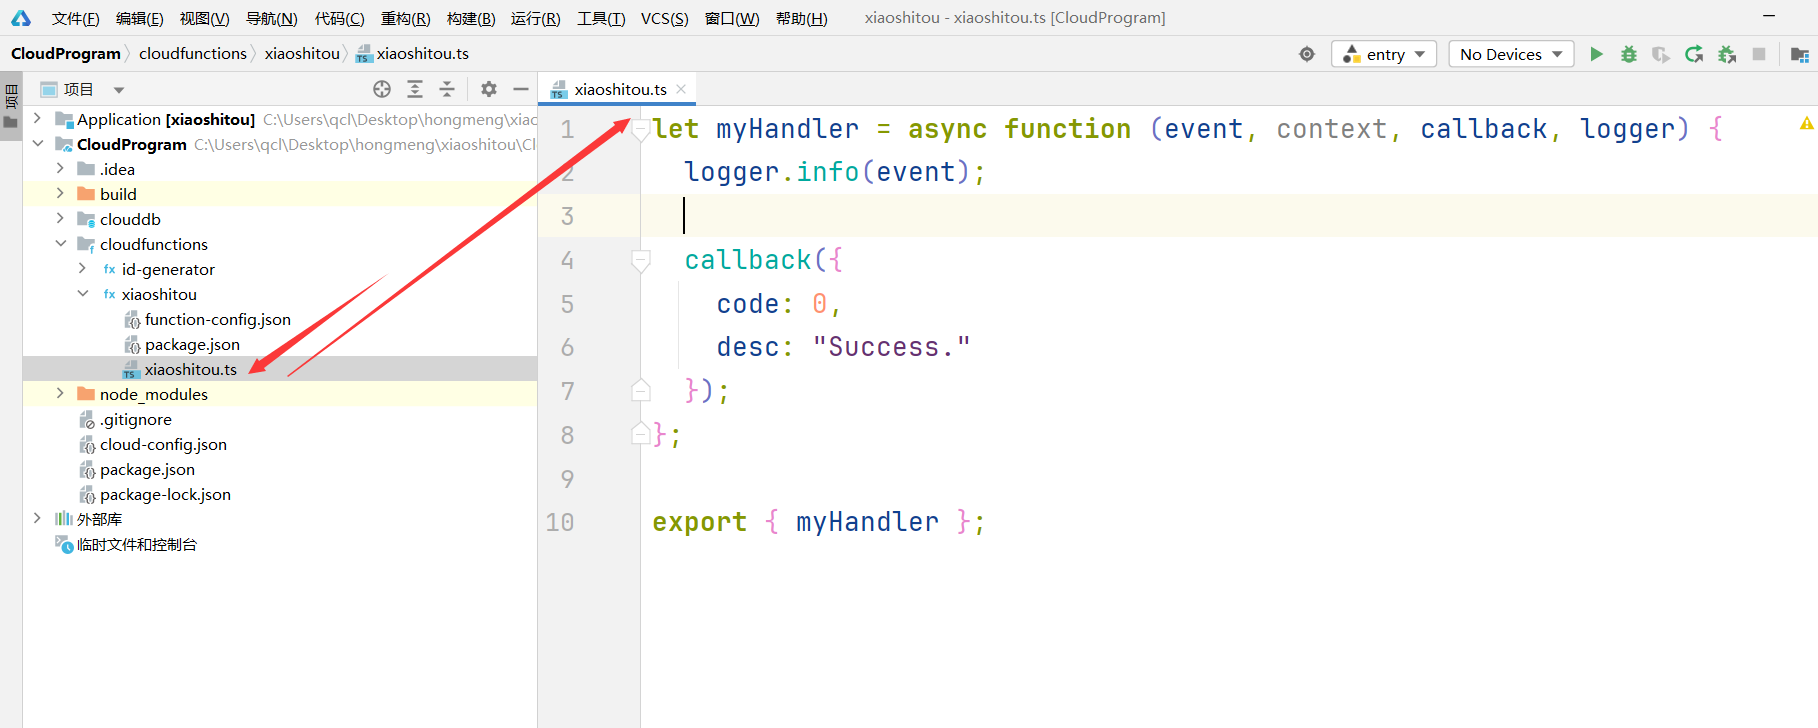Collapse the CloudProgram root node

tap(37, 144)
